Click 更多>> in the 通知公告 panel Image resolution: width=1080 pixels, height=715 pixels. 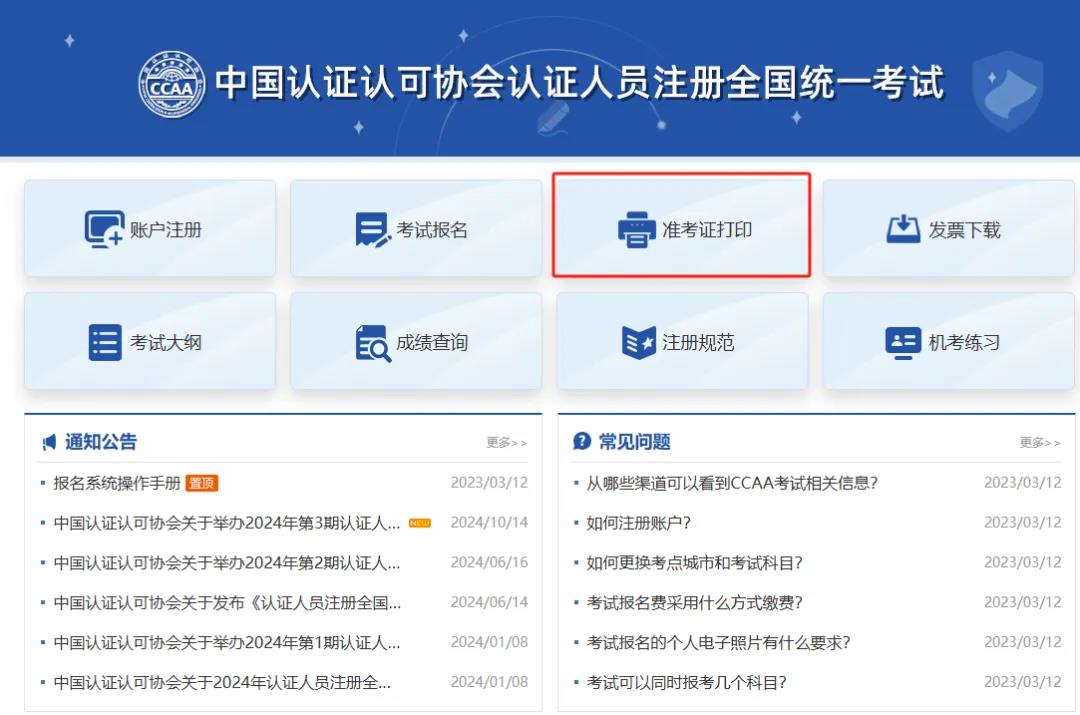coord(507,442)
